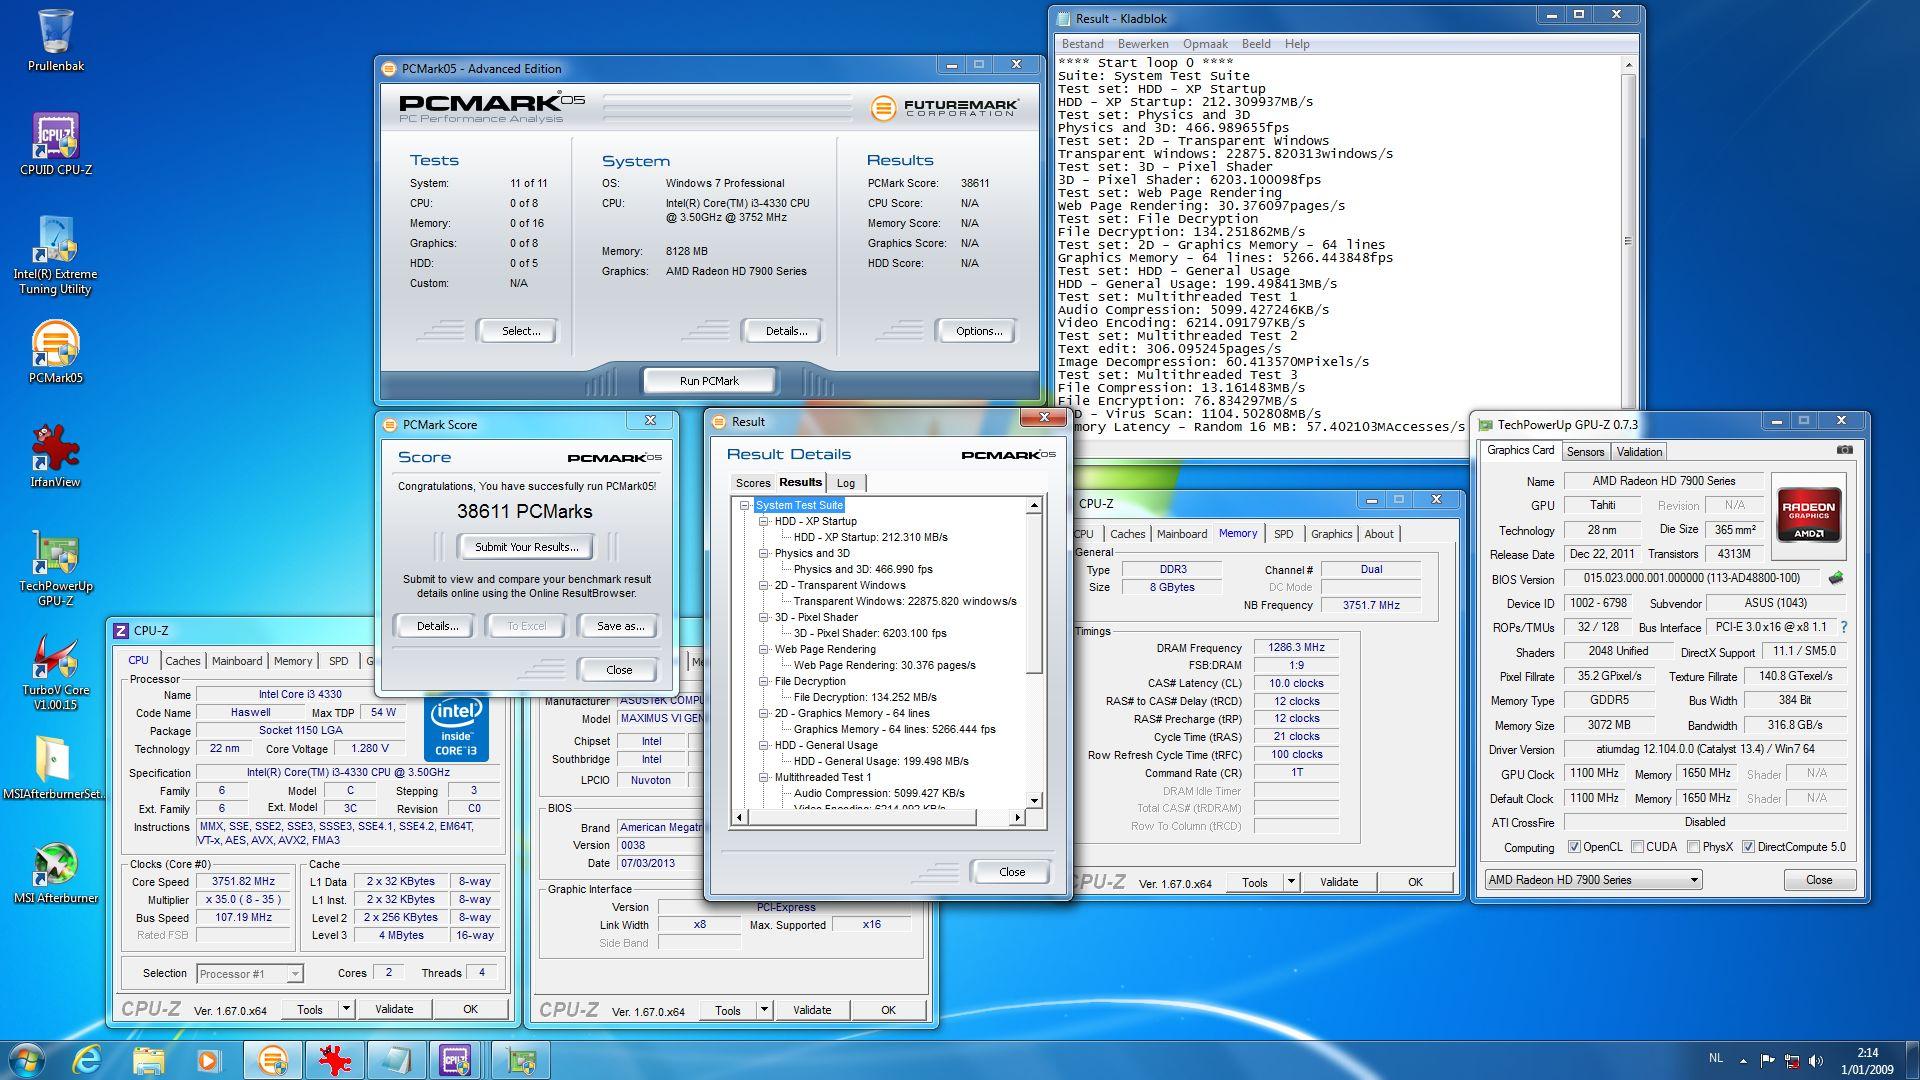The width and height of the screenshot is (1920, 1080).
Task: Toggle the OpenCL checkbox in GPU-Z
Action: point(1574,847)
